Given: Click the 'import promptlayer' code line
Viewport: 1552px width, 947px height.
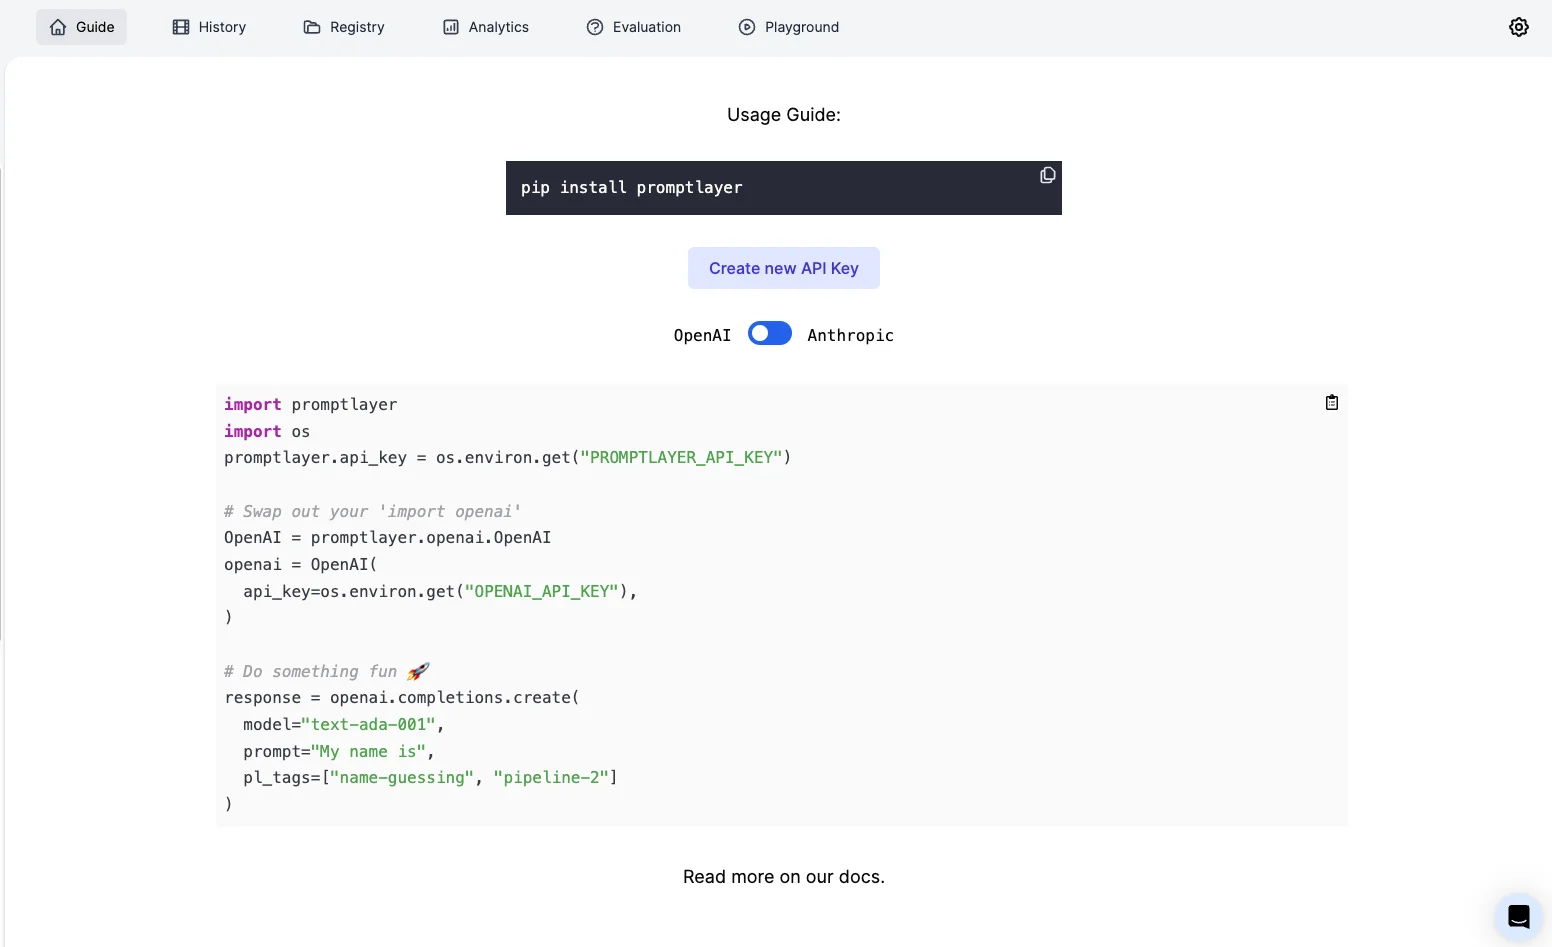Looking at the screenshot, I should click(x=311, y=405).
